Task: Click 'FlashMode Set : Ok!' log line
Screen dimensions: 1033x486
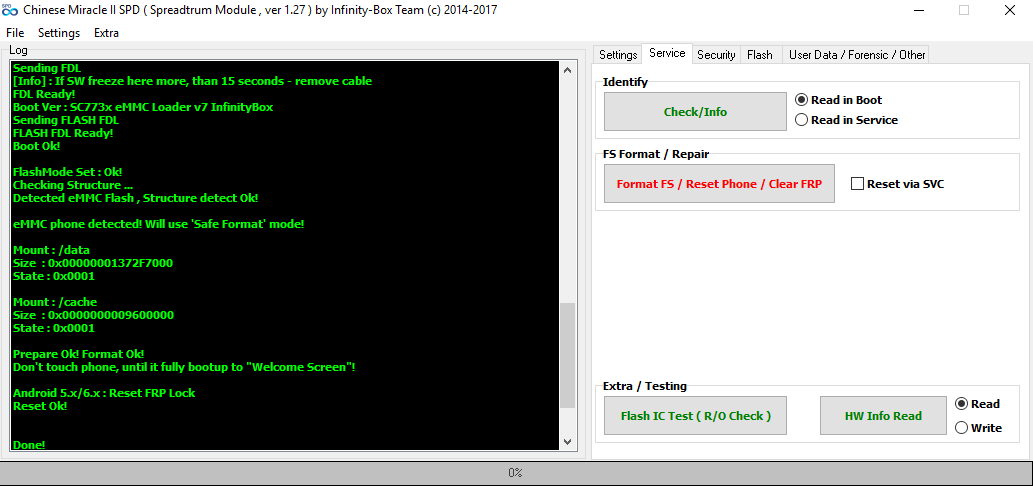Action: coord(67,172)
